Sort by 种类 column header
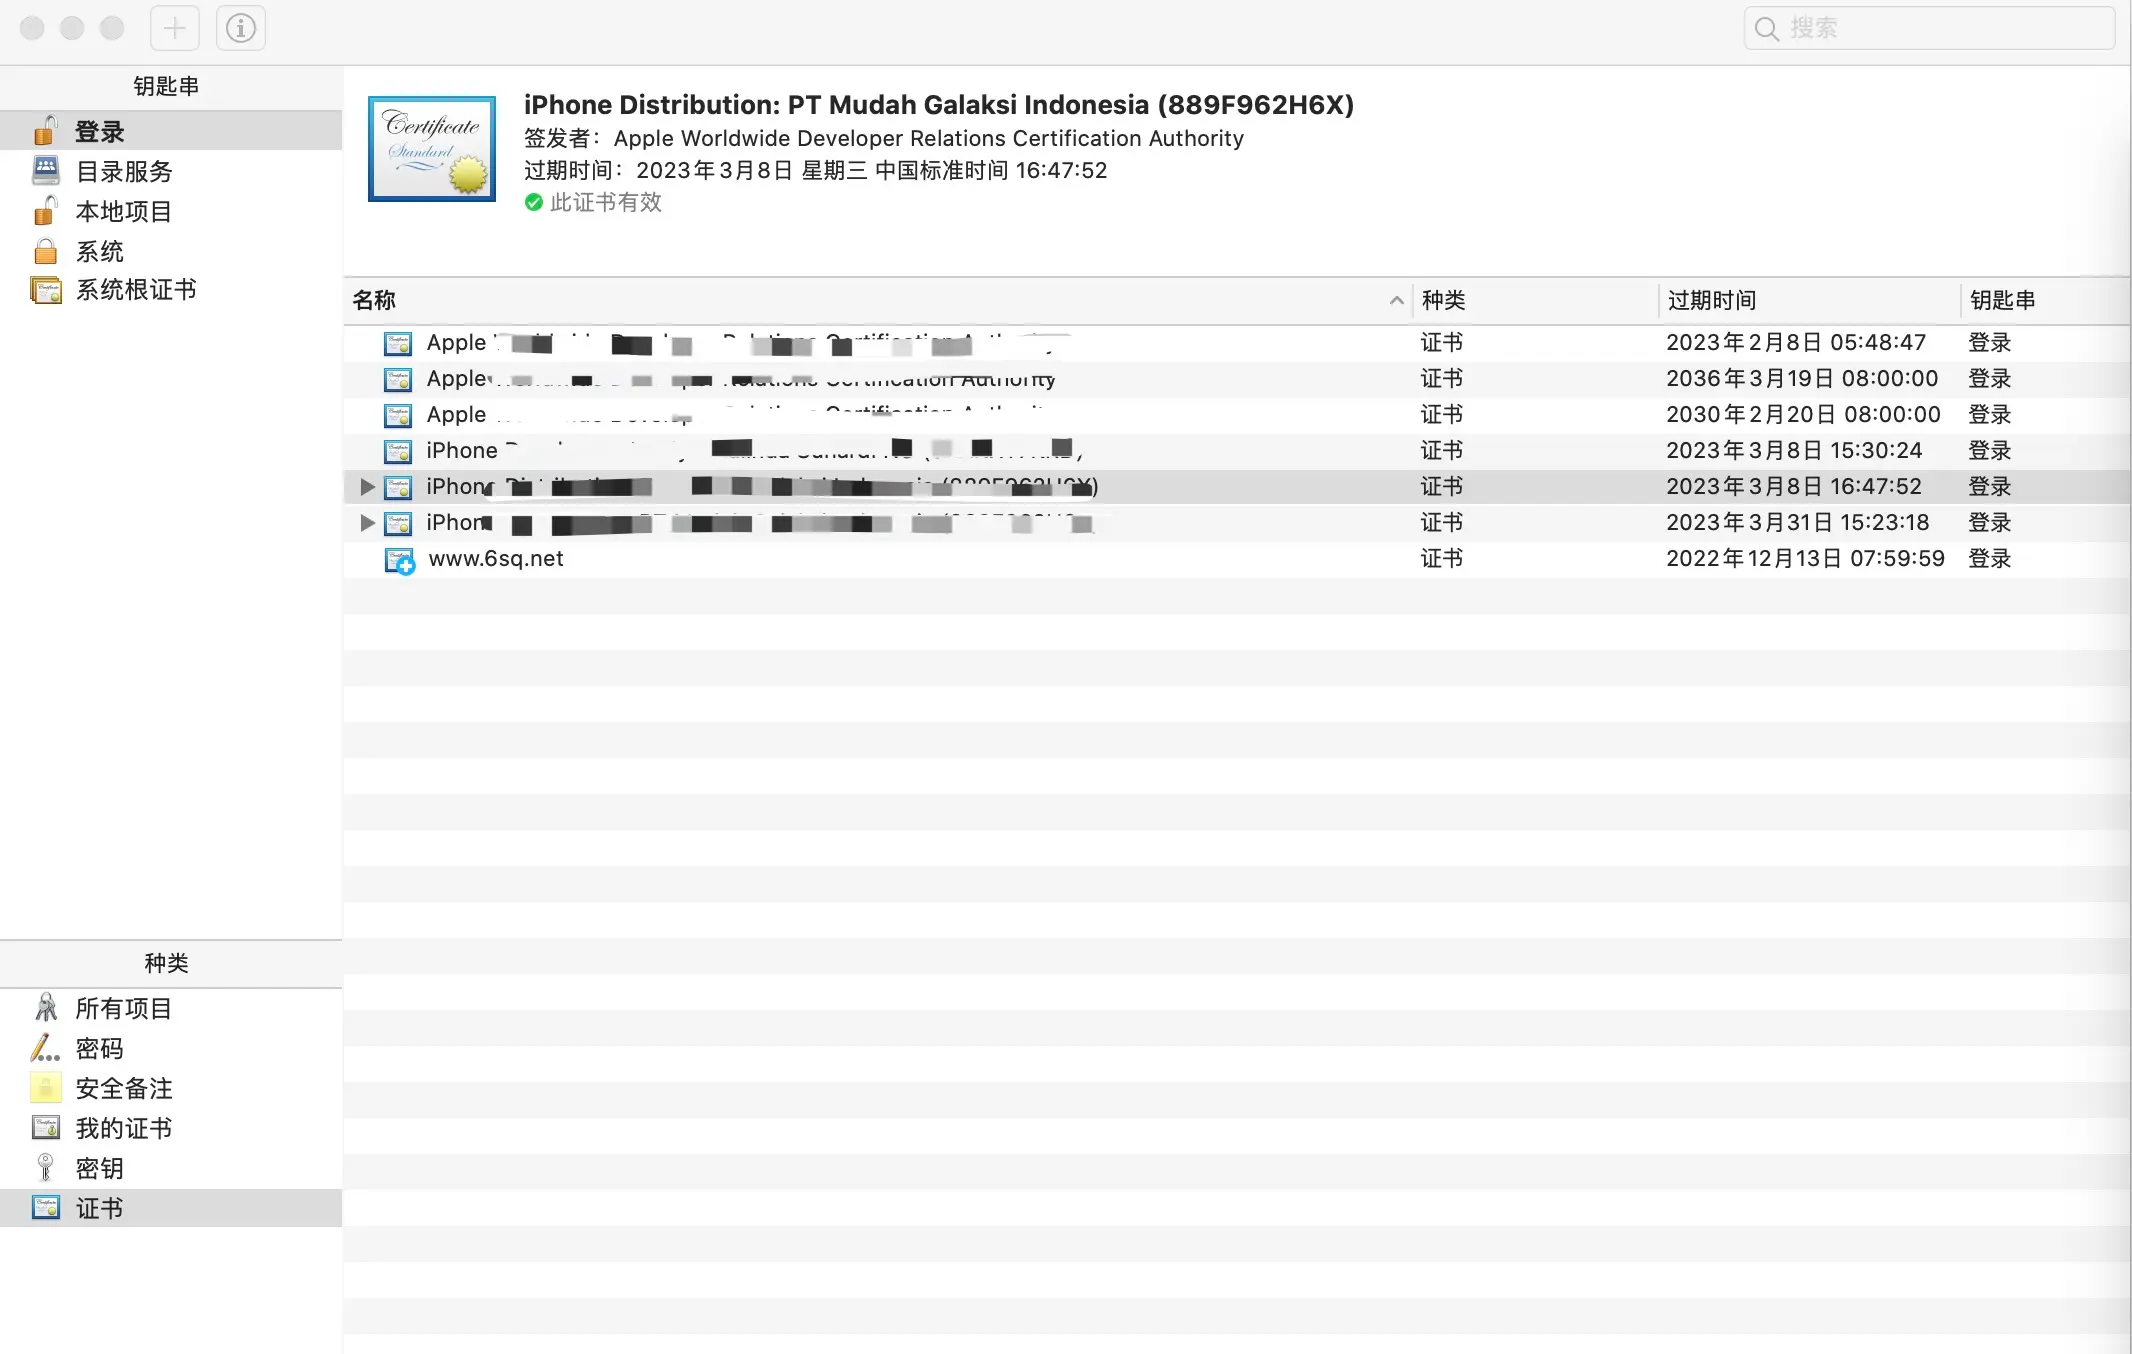The image size is (2132, 1354). pos(1443,301)
